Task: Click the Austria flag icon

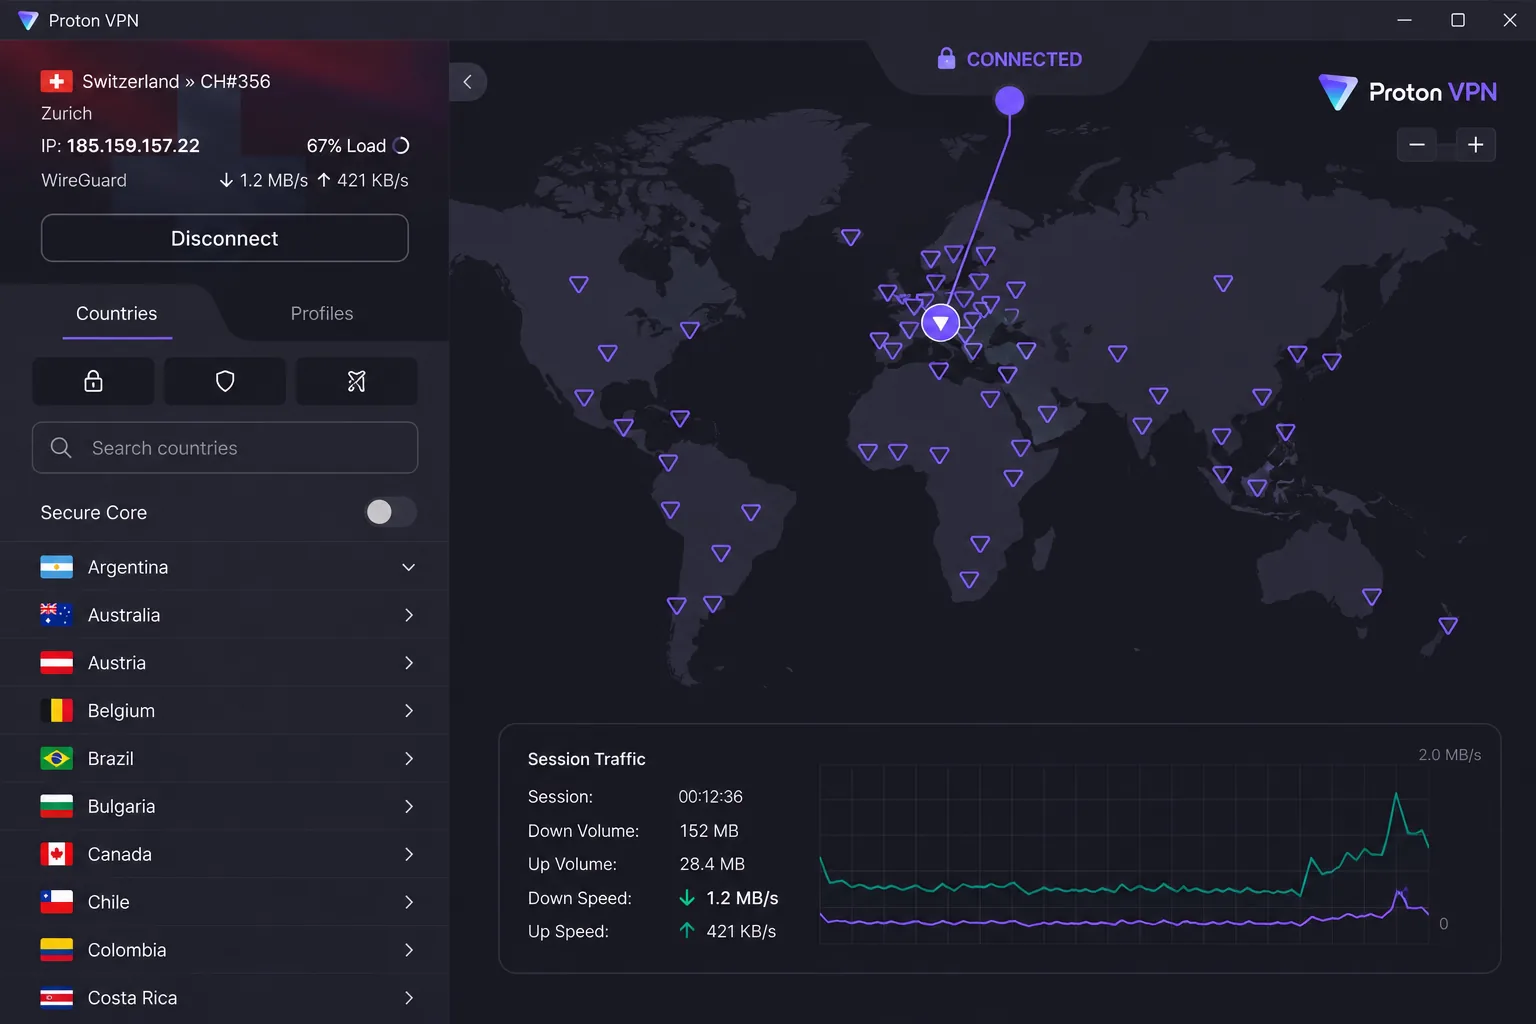Action: (56, 663)
